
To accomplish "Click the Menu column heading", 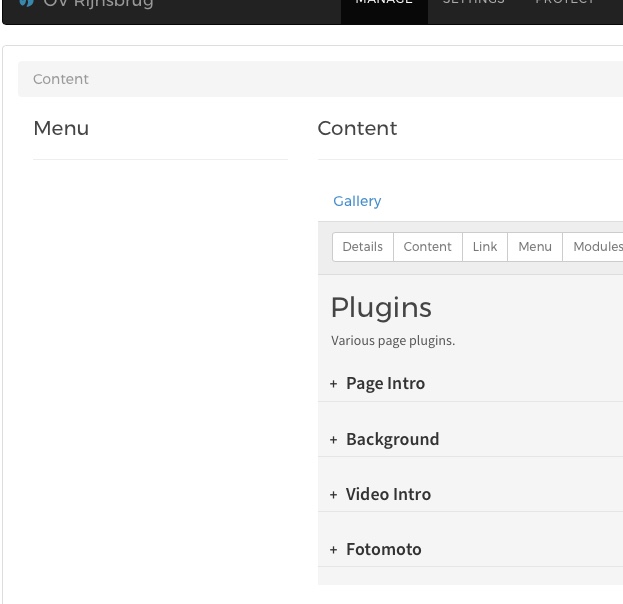I will 61,128.
